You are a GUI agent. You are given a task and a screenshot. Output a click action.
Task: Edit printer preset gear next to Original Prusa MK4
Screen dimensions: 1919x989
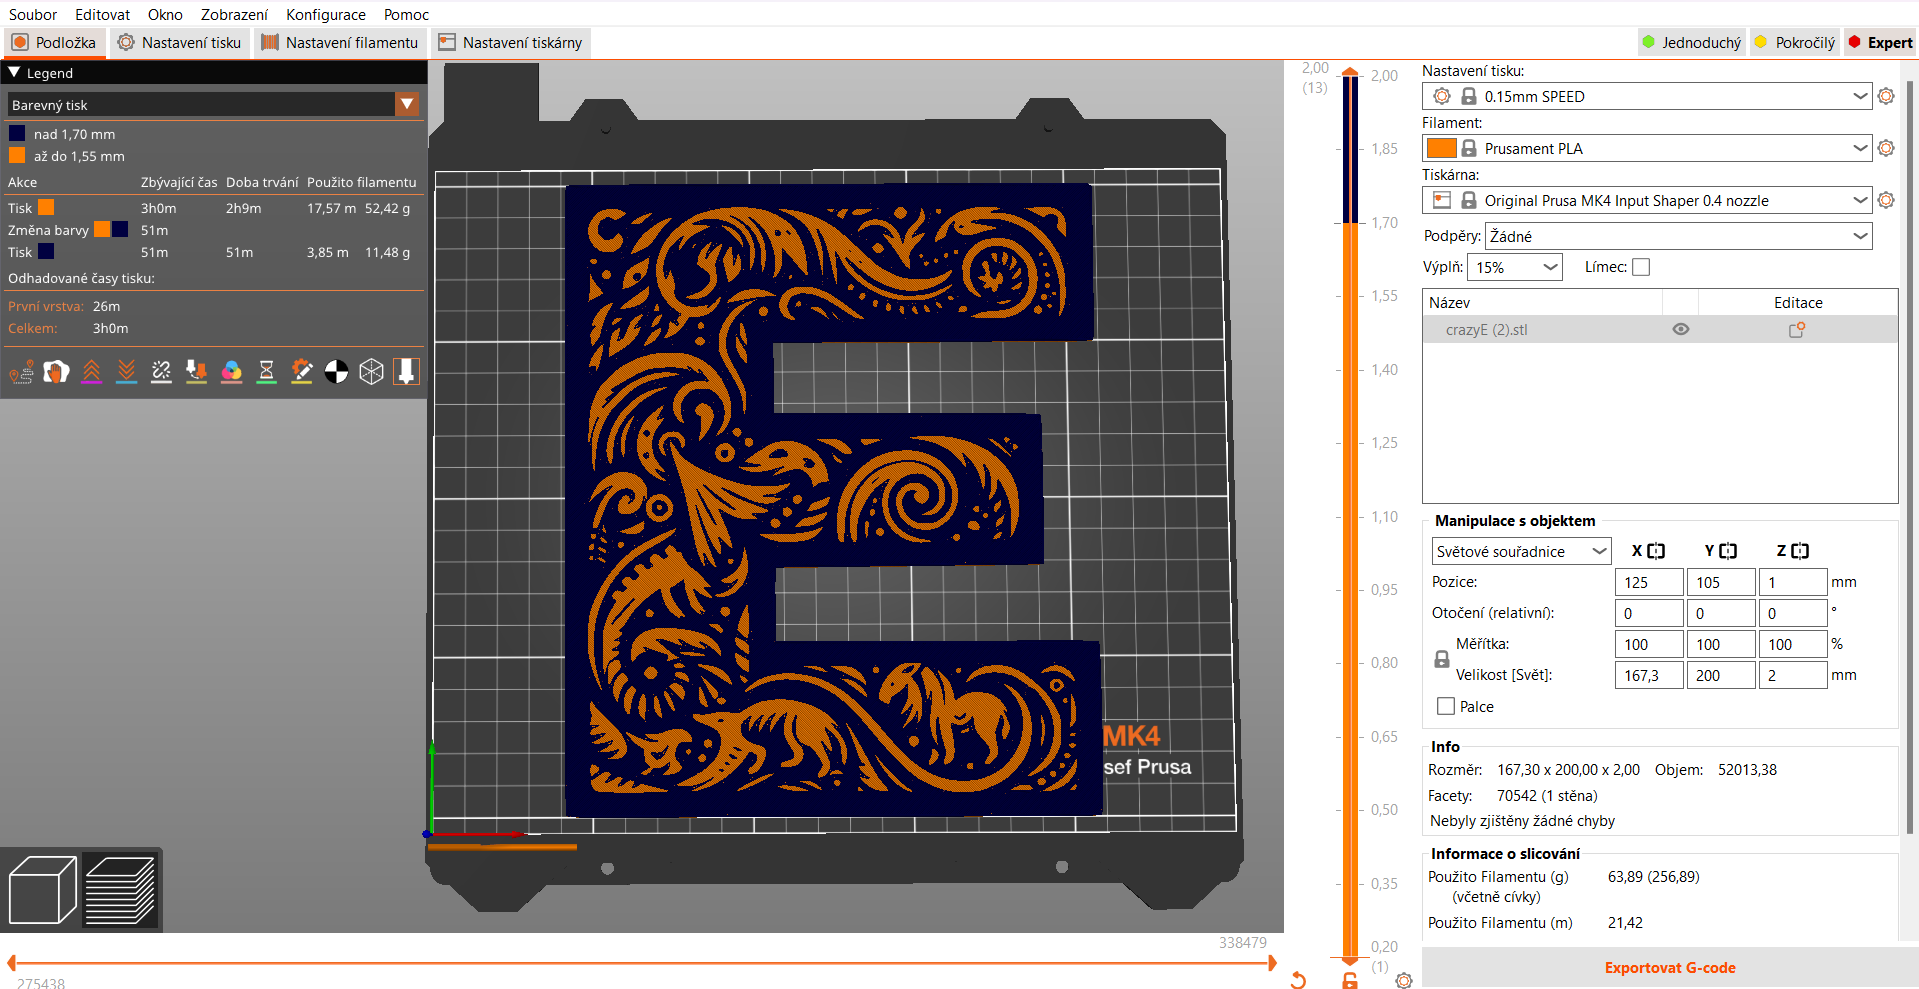(1886, 200)
